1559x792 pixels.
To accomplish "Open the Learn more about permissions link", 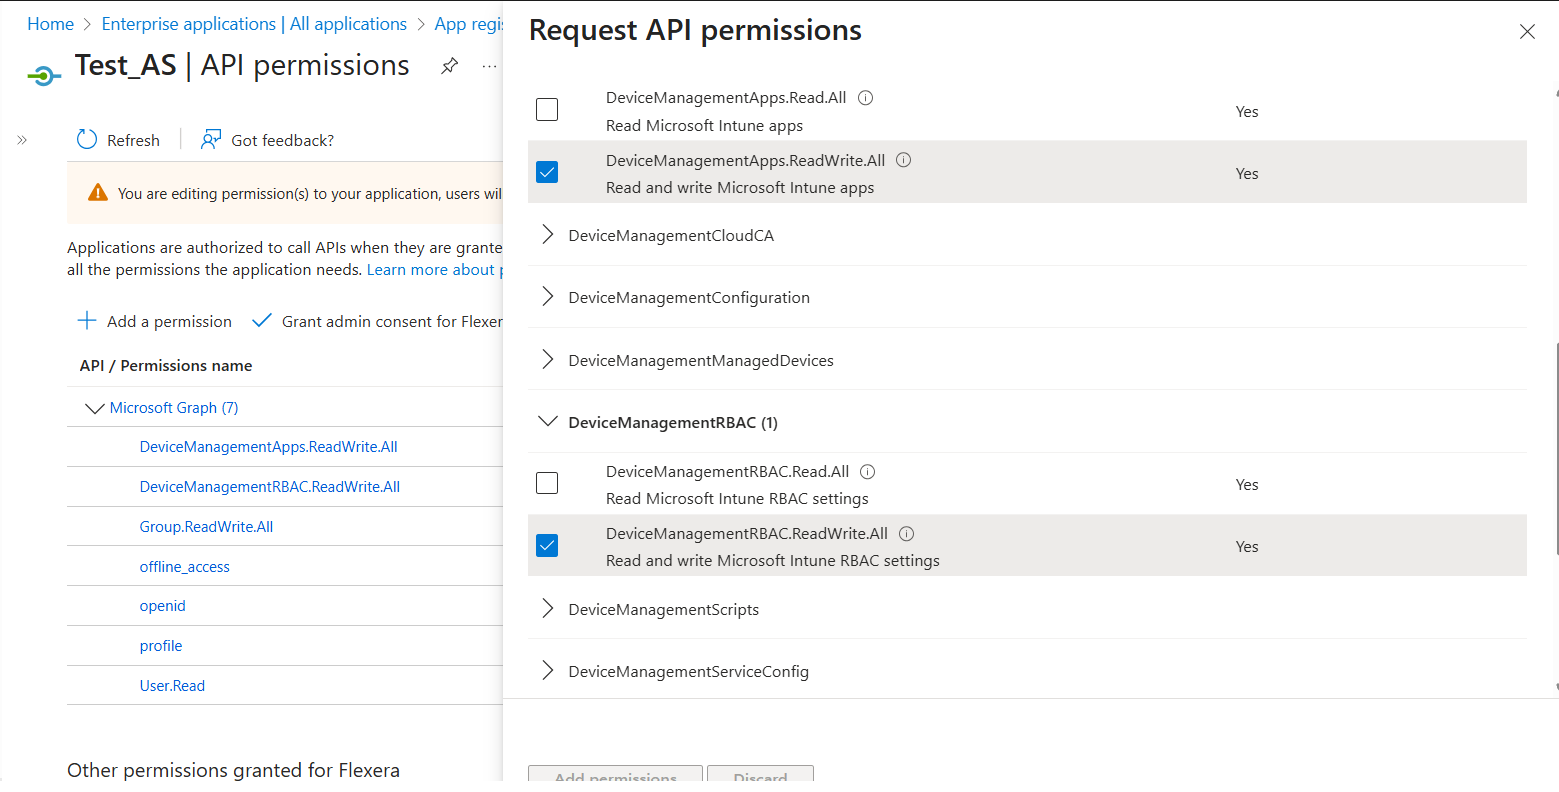I will (435, 270).
